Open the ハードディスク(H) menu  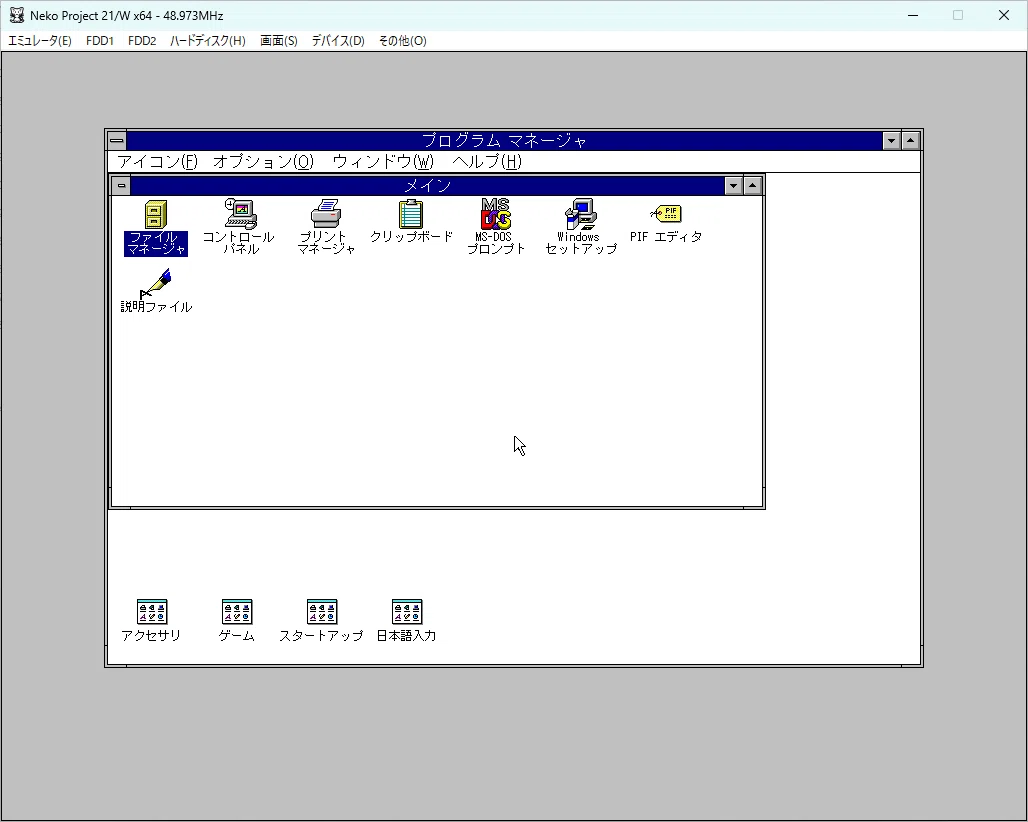208,41
